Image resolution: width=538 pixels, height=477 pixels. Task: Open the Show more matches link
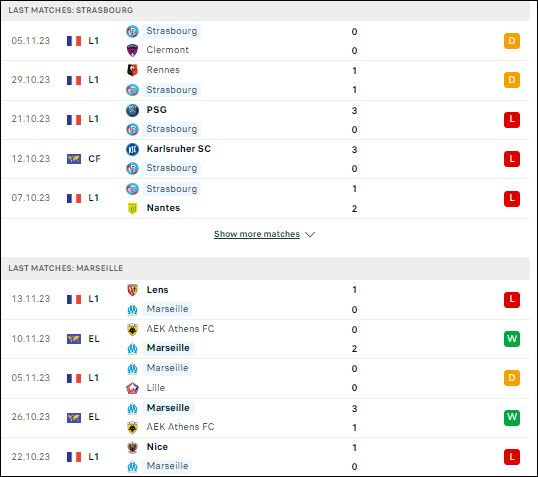tap(257, 234)
